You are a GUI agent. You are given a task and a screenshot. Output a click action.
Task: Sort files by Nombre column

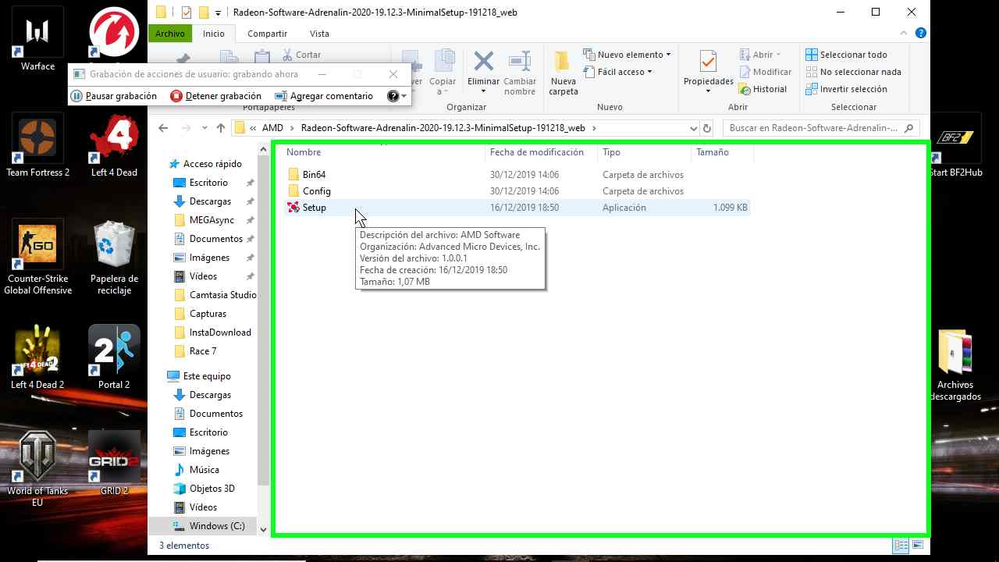(x=303, y=152)
